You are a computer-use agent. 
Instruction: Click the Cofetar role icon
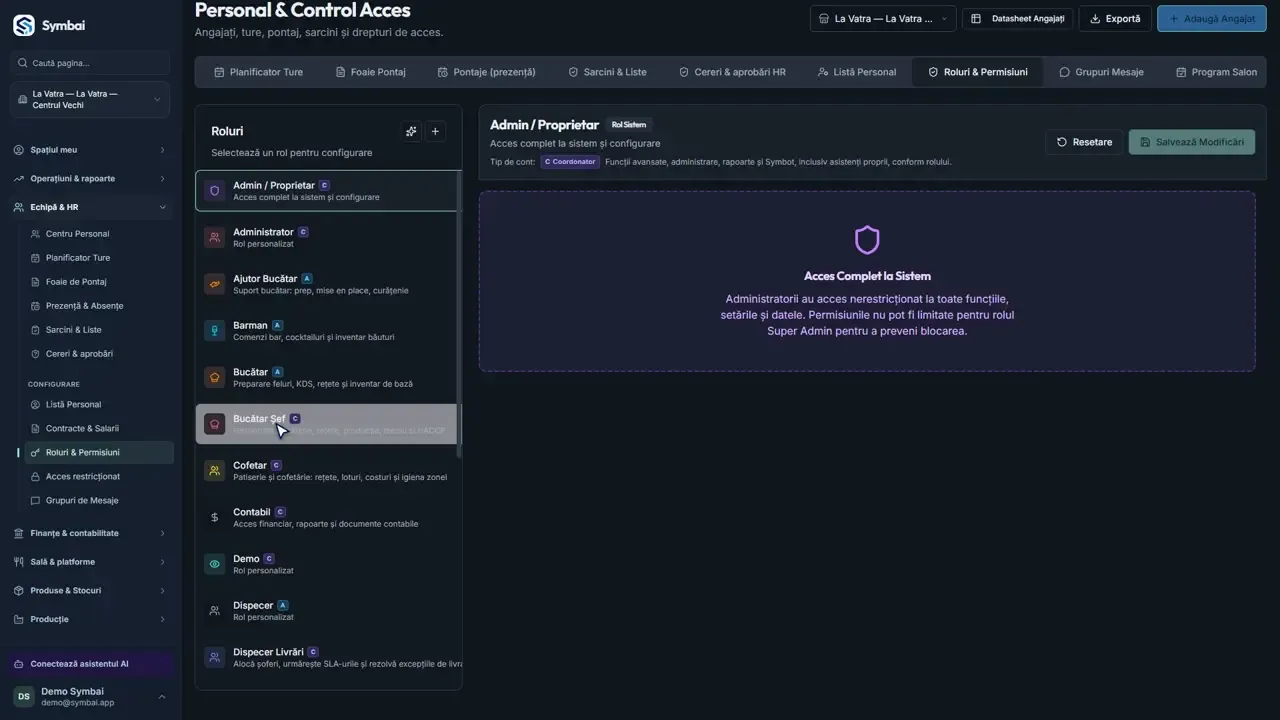tap(215, 471)
